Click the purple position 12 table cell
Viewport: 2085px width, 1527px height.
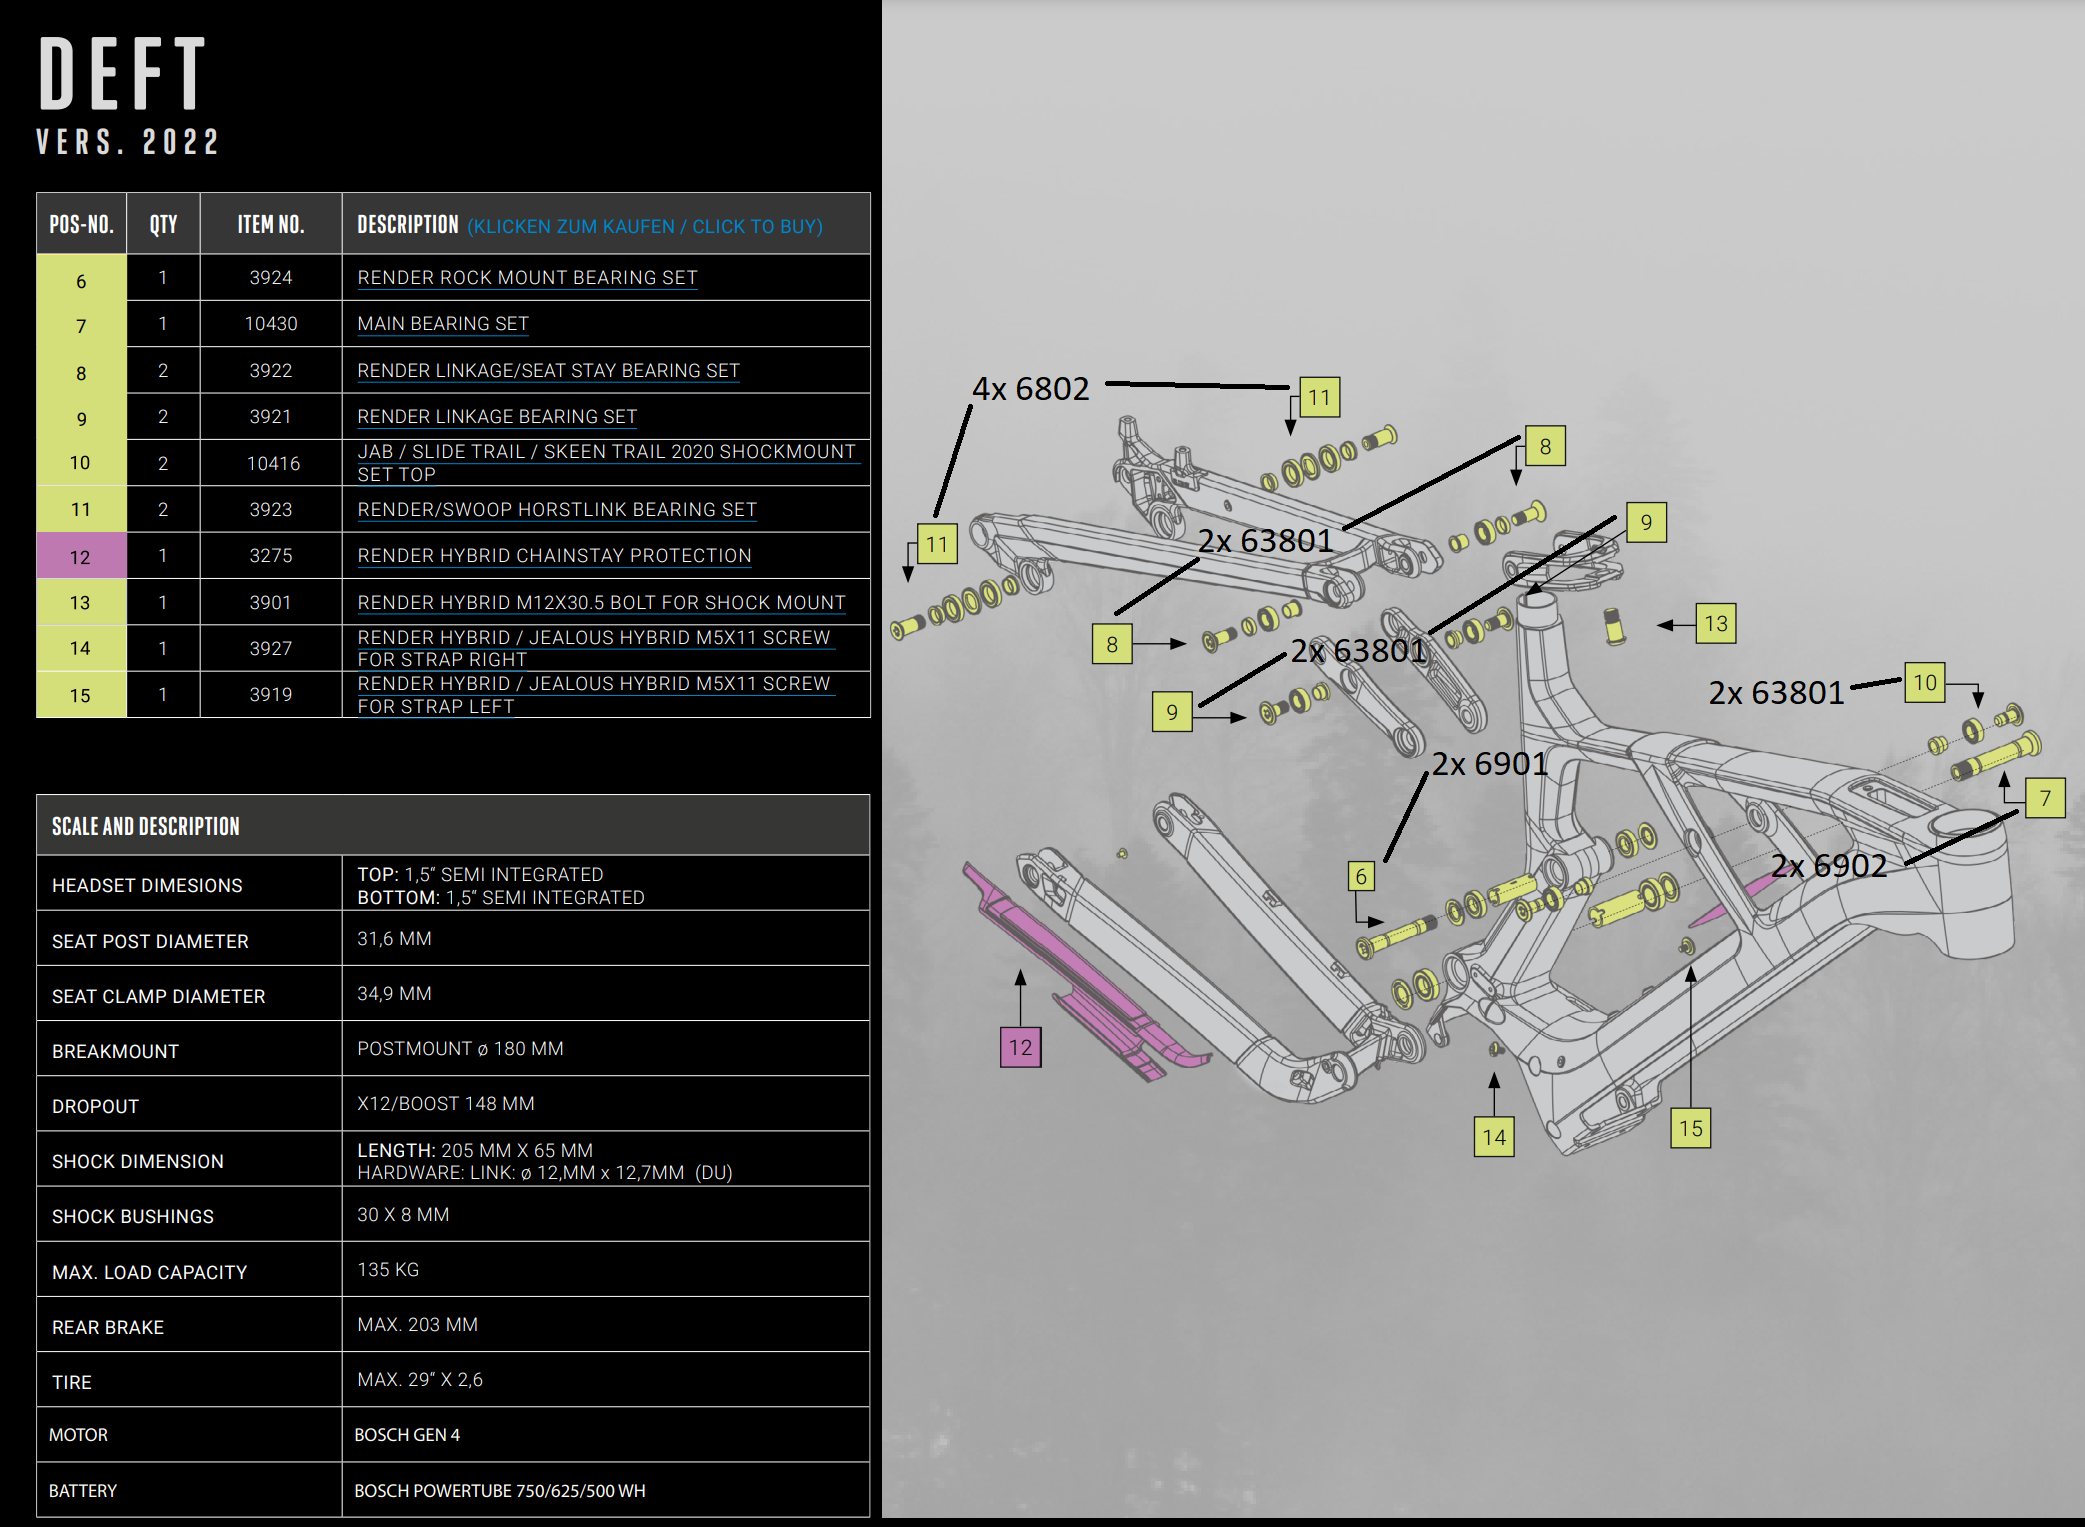coord(81,556)
